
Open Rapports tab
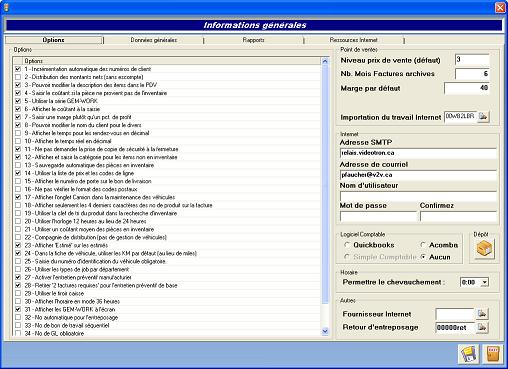point(254,40)
